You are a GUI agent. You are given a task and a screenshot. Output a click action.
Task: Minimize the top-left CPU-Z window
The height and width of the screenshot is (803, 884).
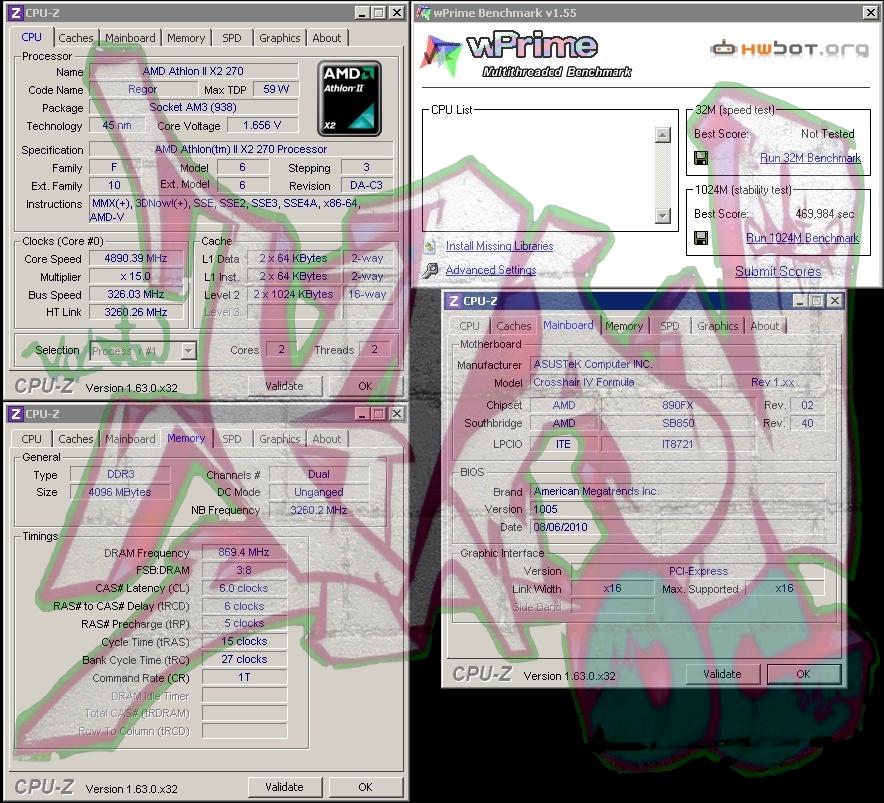click(x=362, y=12)
